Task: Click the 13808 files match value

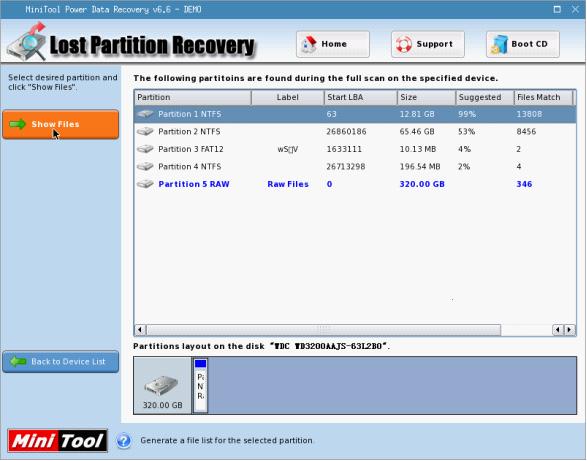Action: (x=529, y=114)
